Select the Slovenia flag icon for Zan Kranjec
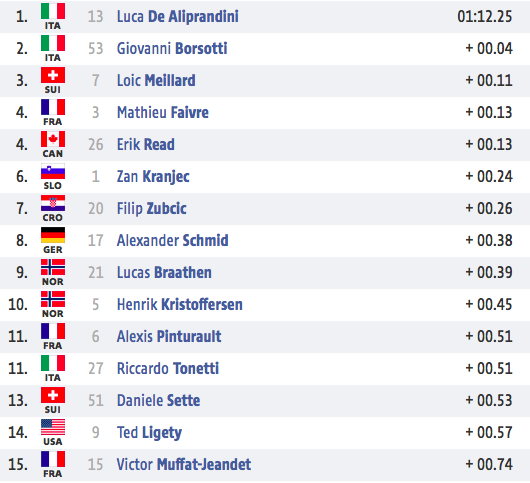The height and width of the screenshot is (483, 530). 53,171
